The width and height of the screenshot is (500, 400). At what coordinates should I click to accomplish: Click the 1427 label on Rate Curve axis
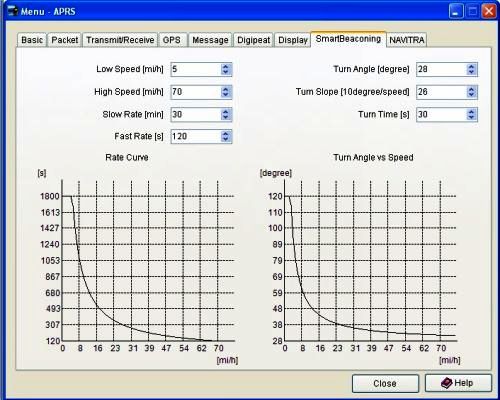[x=50, y=228]
